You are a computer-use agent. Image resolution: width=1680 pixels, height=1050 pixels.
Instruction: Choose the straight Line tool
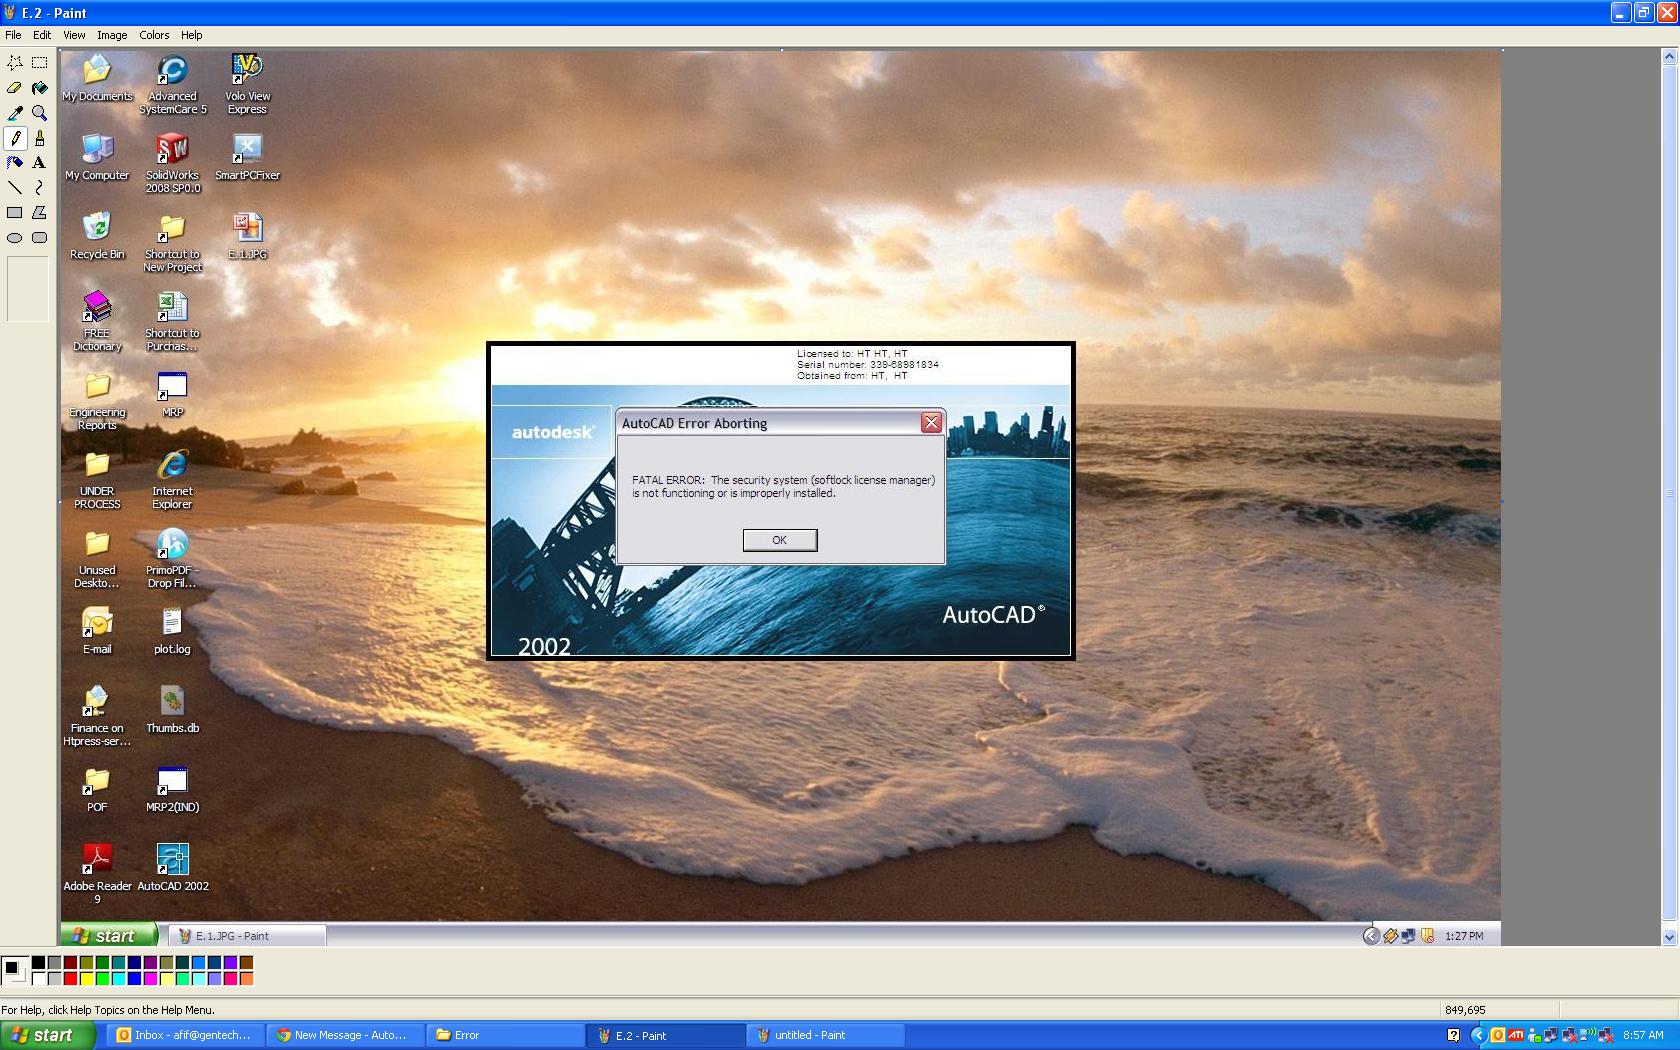[x=15, y=187]
